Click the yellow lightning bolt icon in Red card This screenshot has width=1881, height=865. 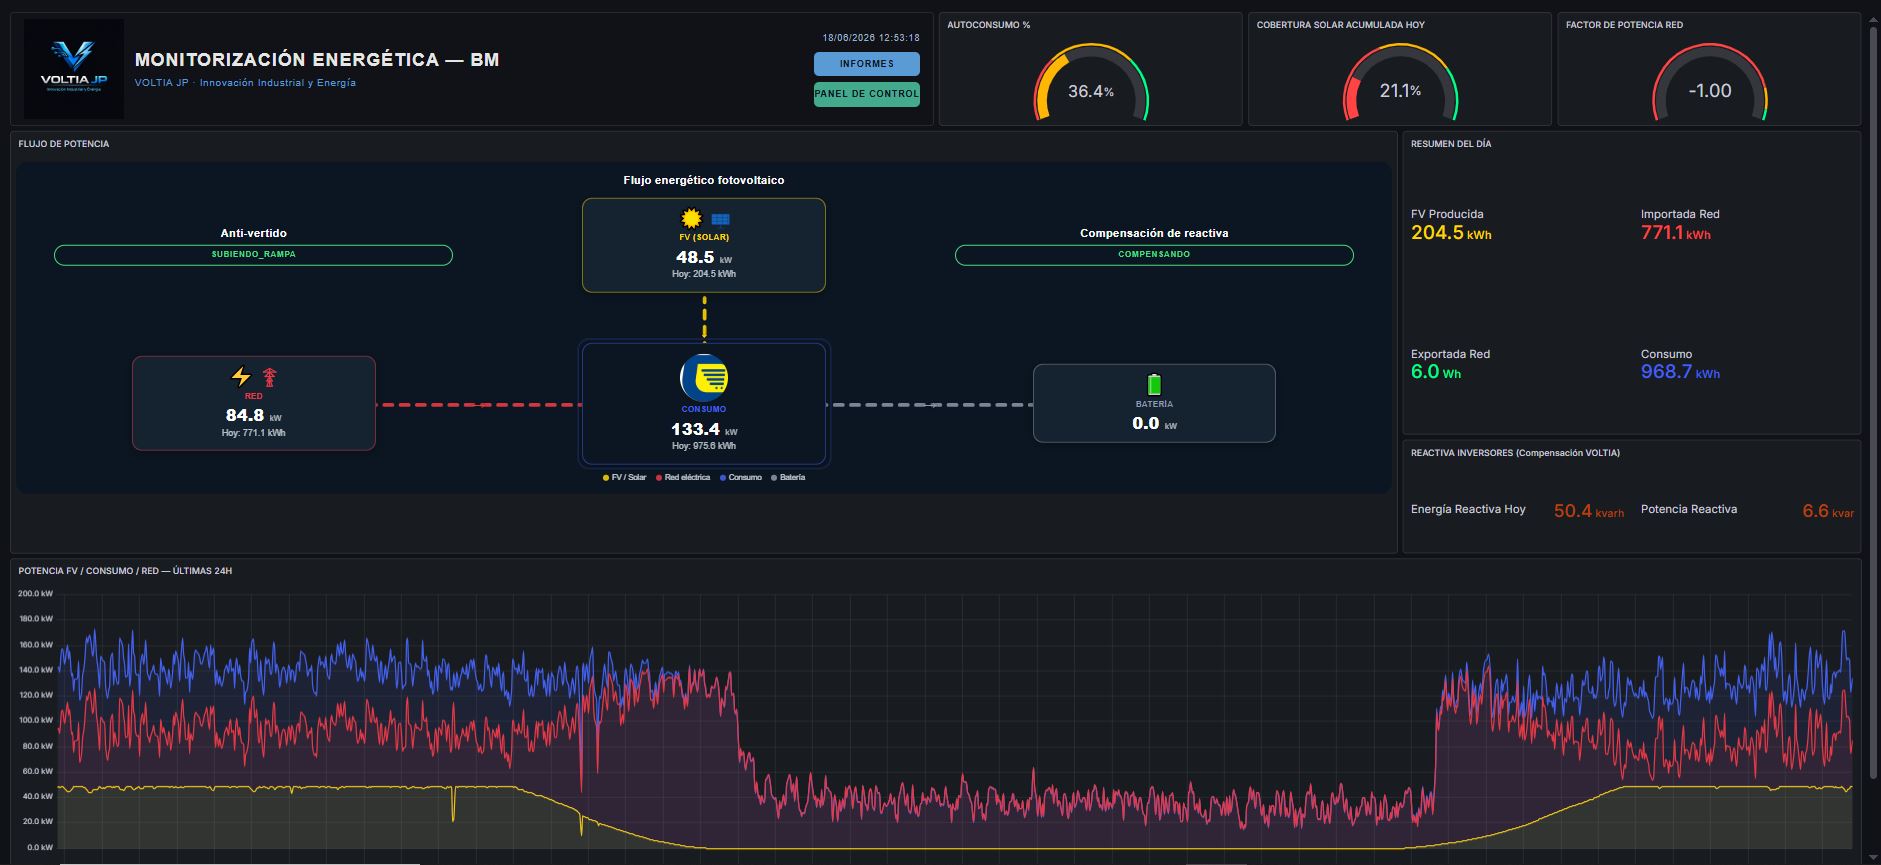click(x=241, y=377)
